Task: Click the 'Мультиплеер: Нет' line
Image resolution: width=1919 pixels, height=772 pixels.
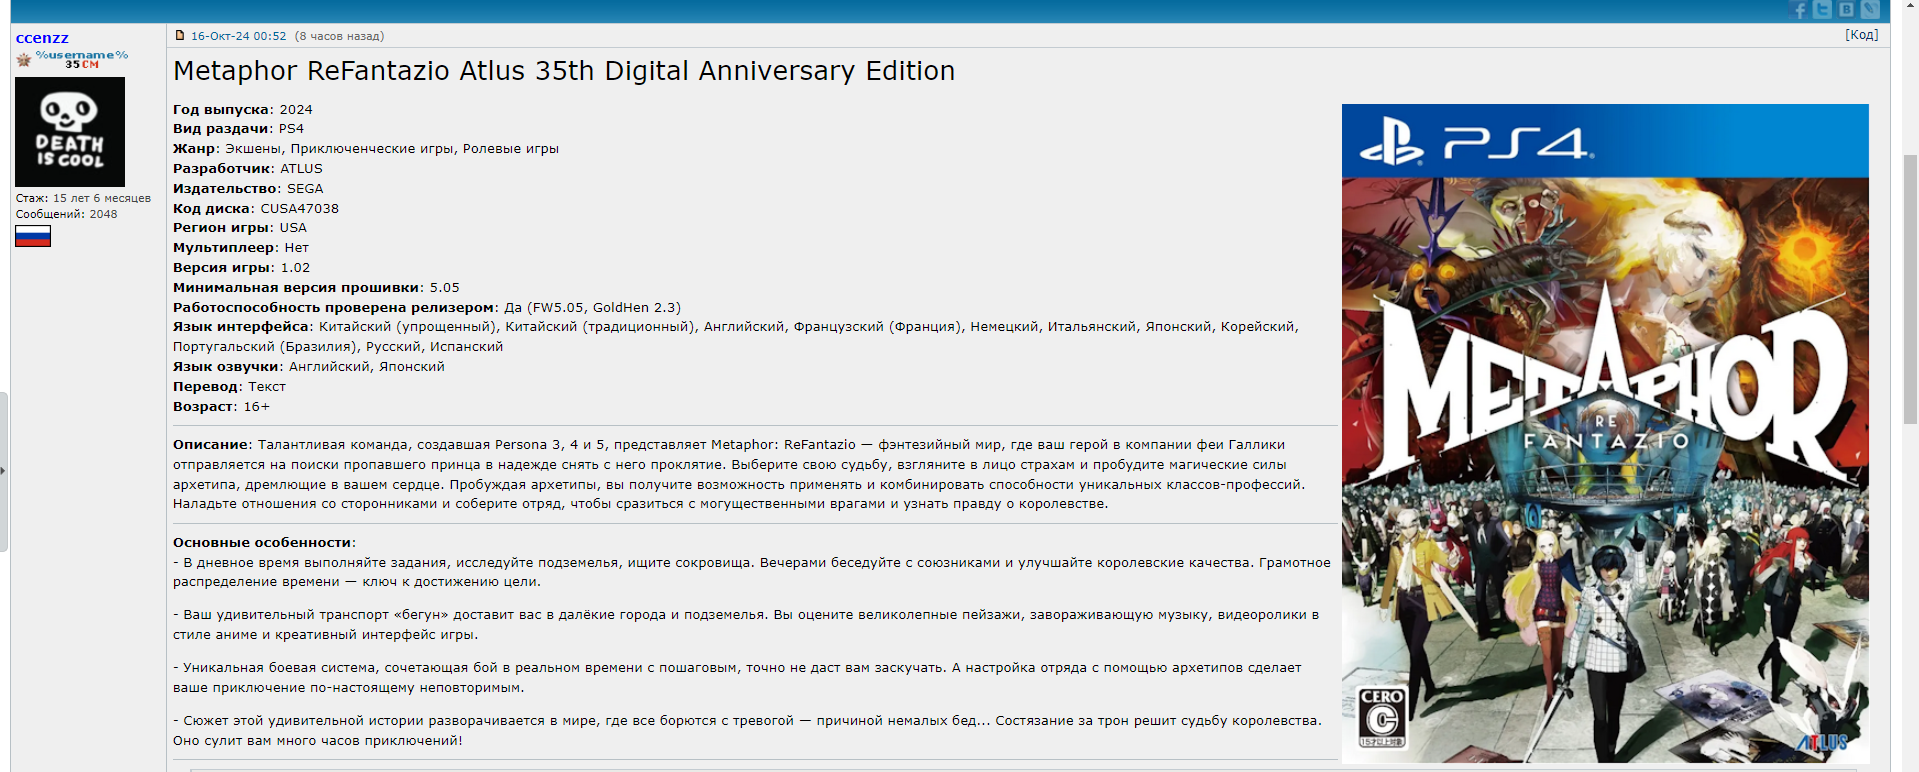Action: coord(241,248)
